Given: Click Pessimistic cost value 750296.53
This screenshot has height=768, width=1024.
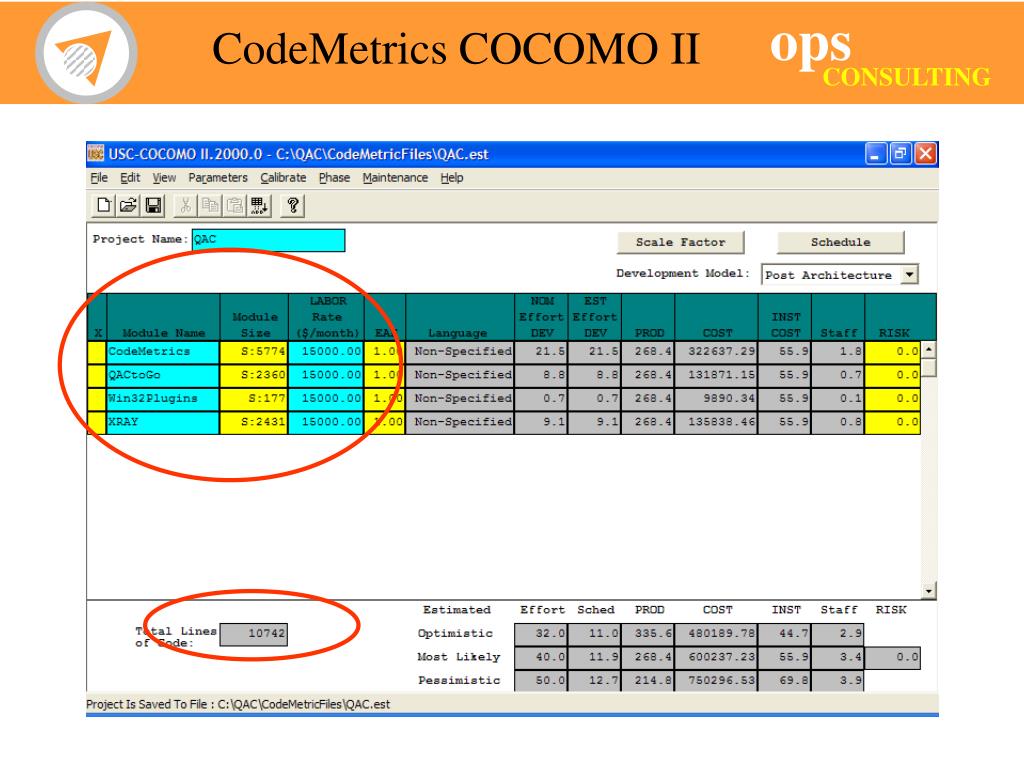Looking at the screenshot, I should coord(716,680).
